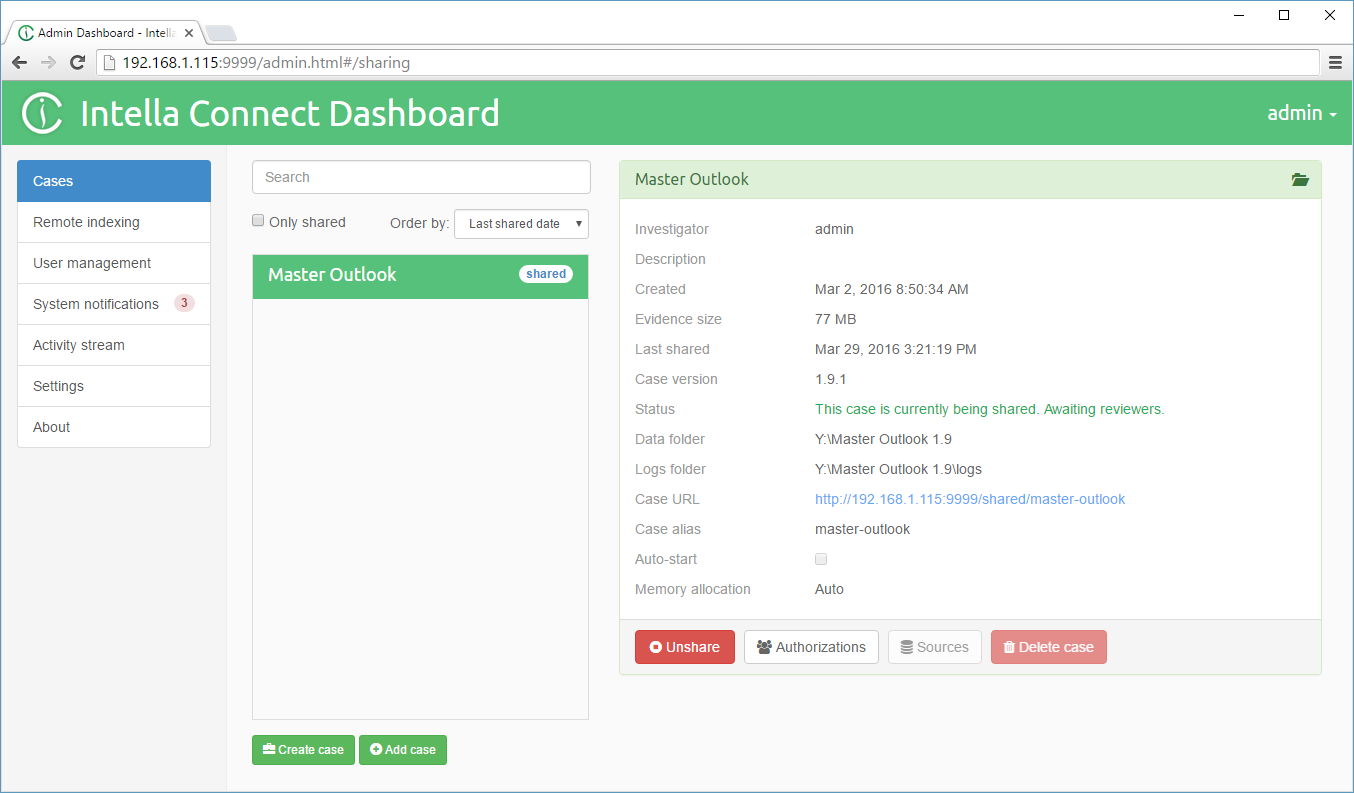This screenshot has height=793, width=1354.
Task: Toggle the Auto-start checkbox
Action: pos(821,559)
